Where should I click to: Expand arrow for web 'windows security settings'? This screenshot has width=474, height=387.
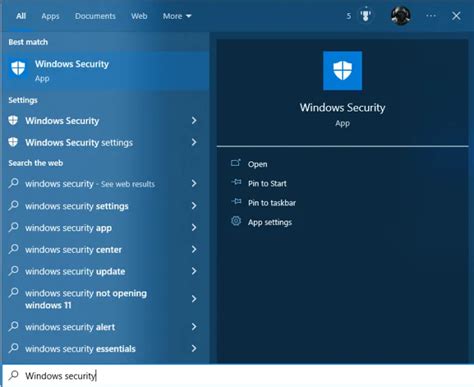[x=194, y=206]
